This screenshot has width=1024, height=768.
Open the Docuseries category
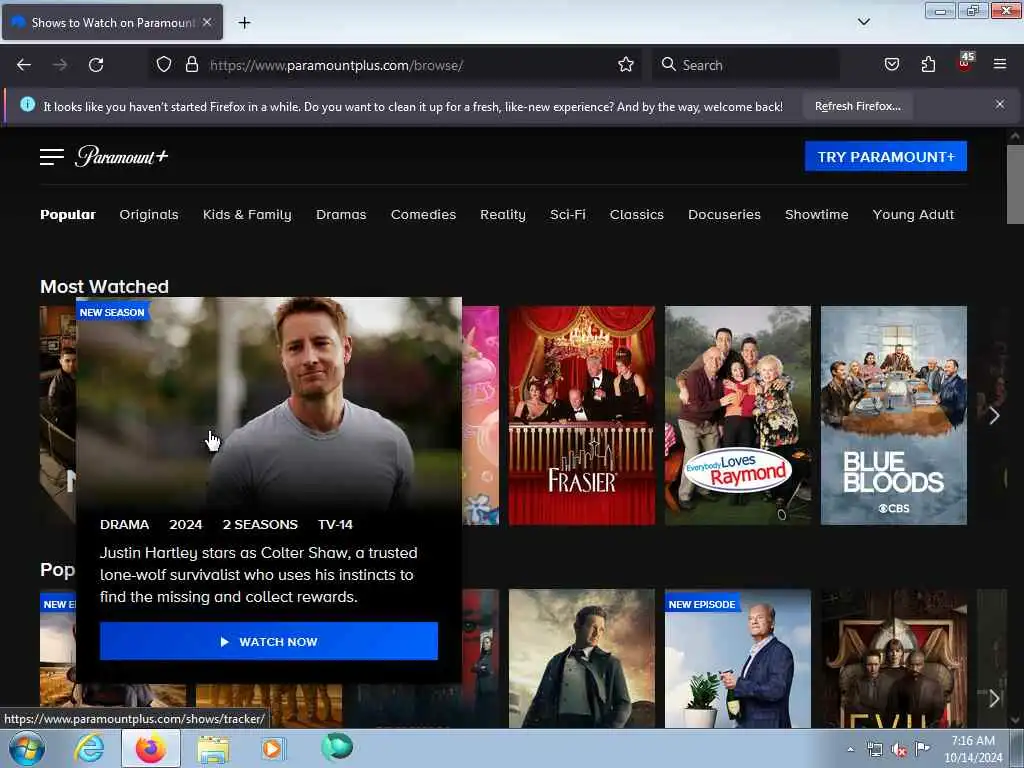724,215
